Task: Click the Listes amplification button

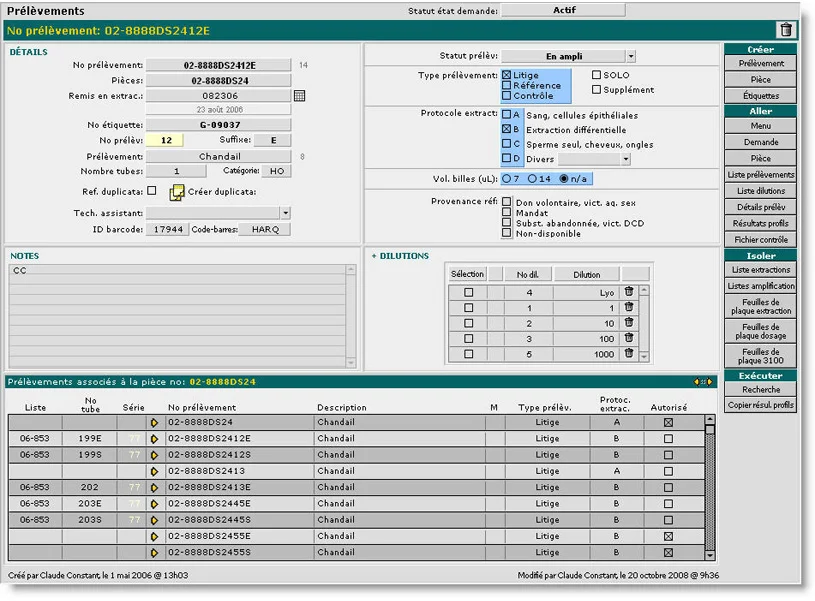Action: [x=760, y=286]
